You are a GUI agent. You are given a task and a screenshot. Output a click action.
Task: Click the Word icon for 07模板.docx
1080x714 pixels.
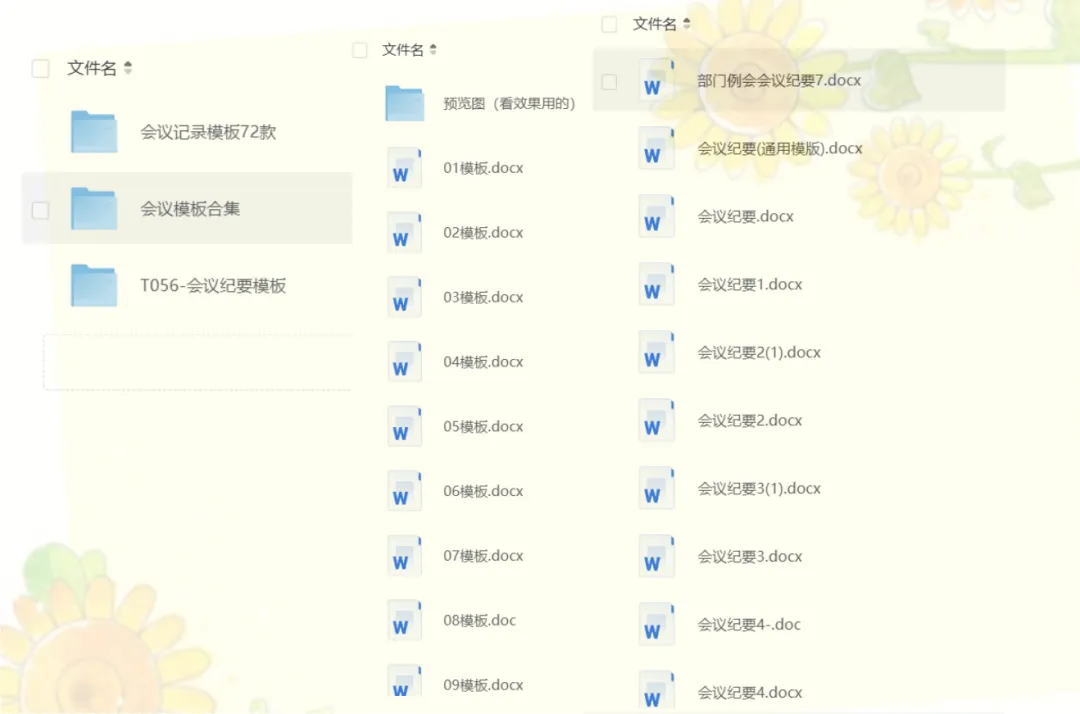tap(404, 556)
